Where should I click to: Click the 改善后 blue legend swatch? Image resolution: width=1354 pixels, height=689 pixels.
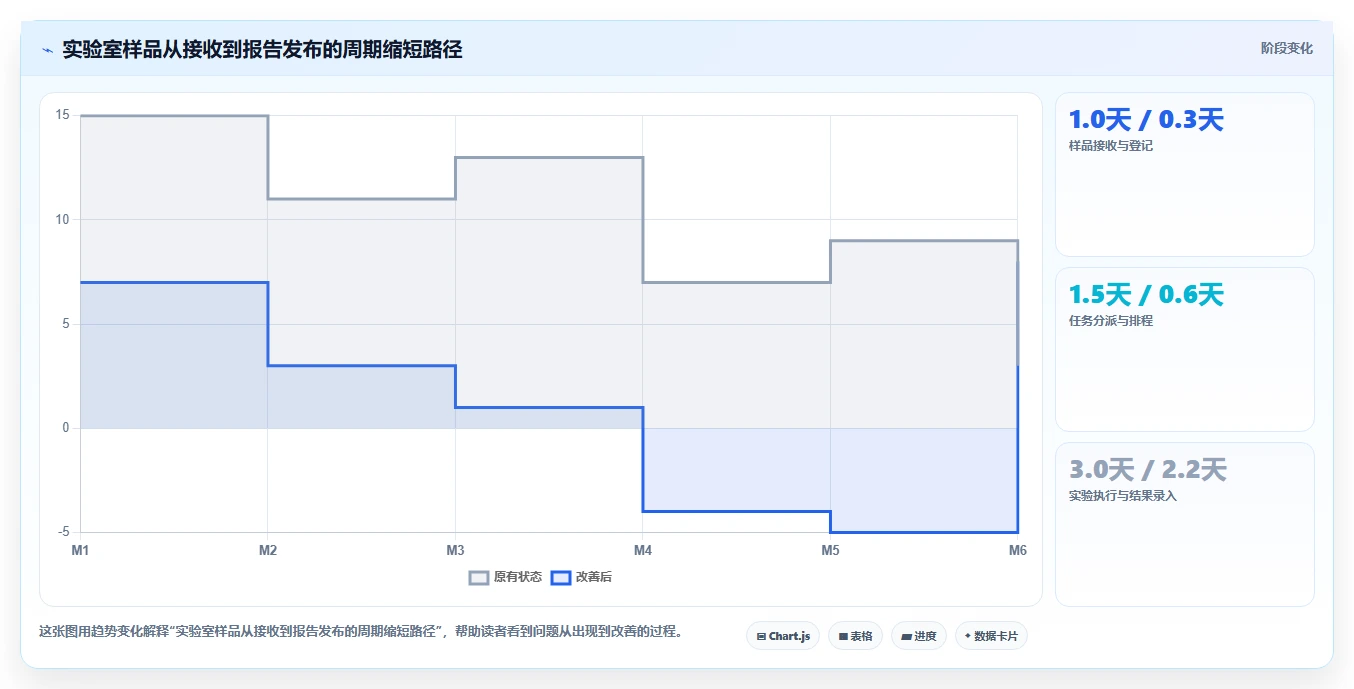click(x=561, y=577)
